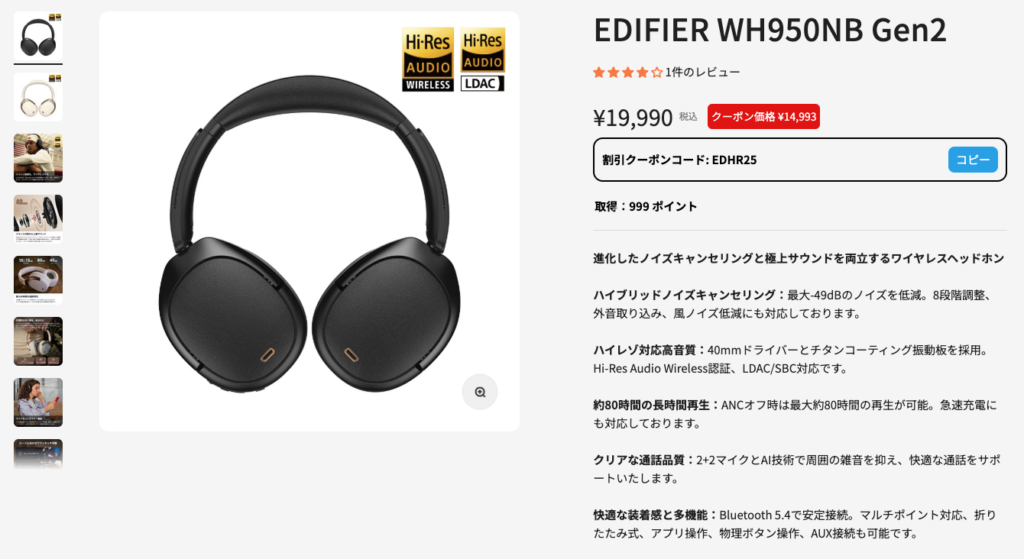
Task: Click the main black headphones product image
Action: click(310, 221)
